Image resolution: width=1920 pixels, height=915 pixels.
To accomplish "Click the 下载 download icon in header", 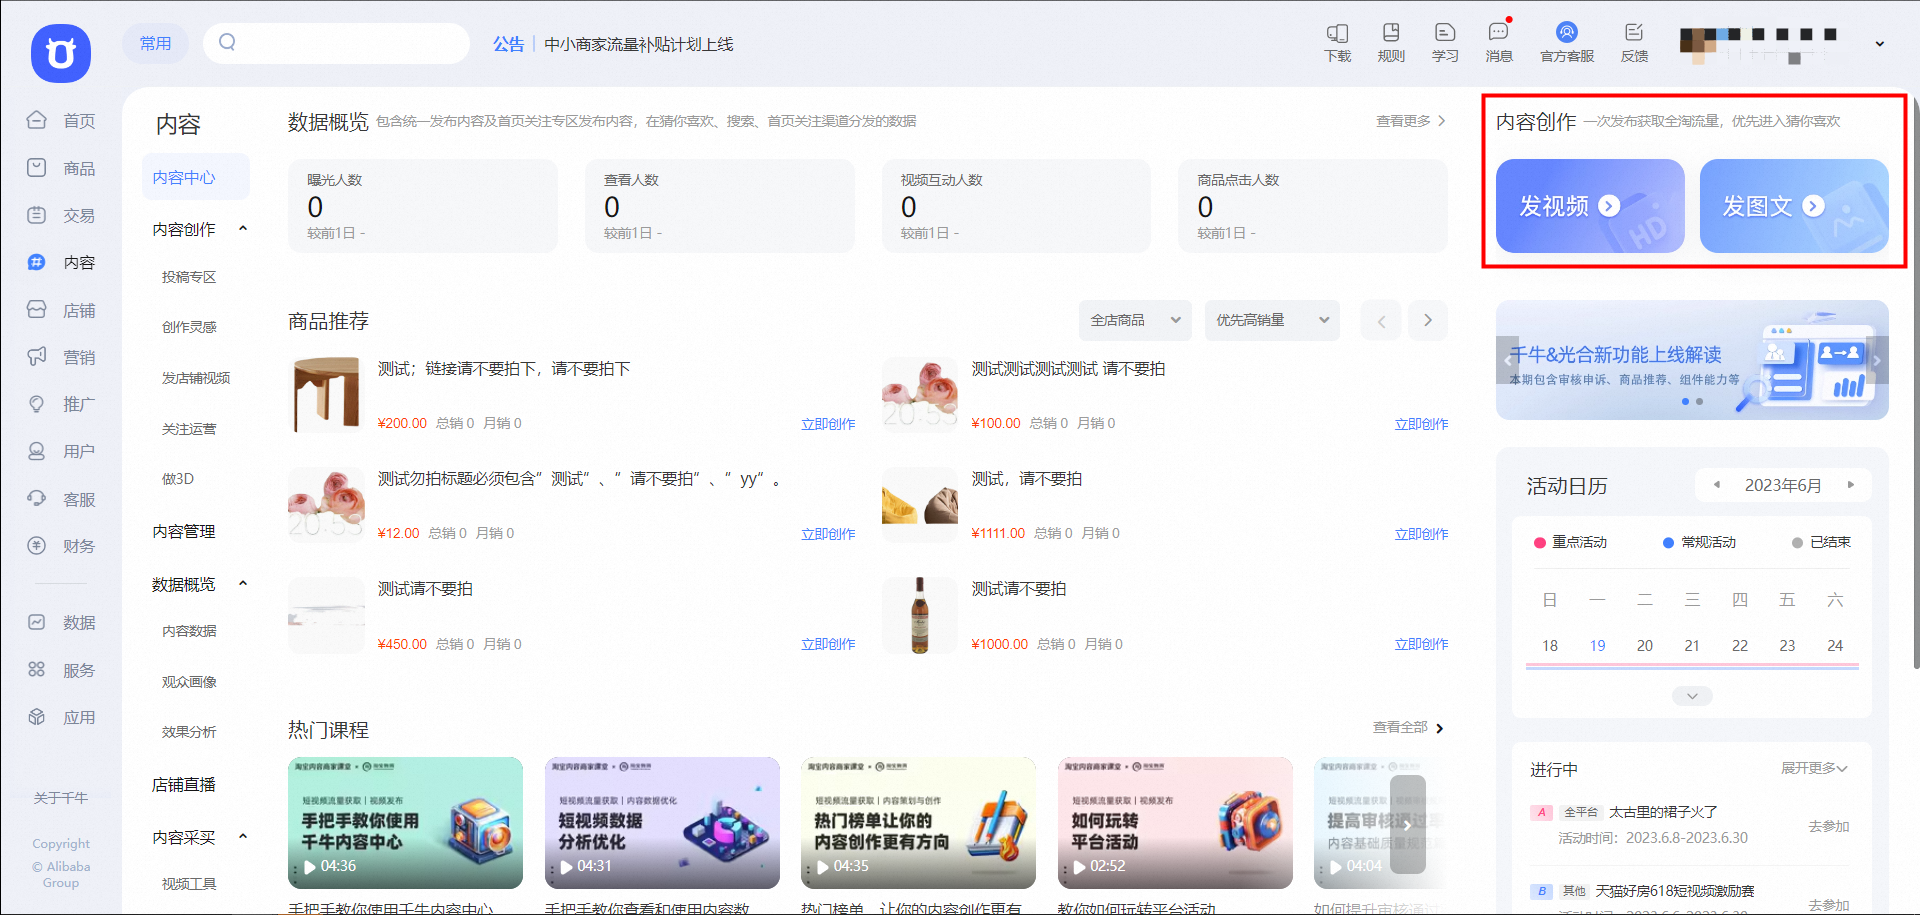I will click(x=1337, y=33).
